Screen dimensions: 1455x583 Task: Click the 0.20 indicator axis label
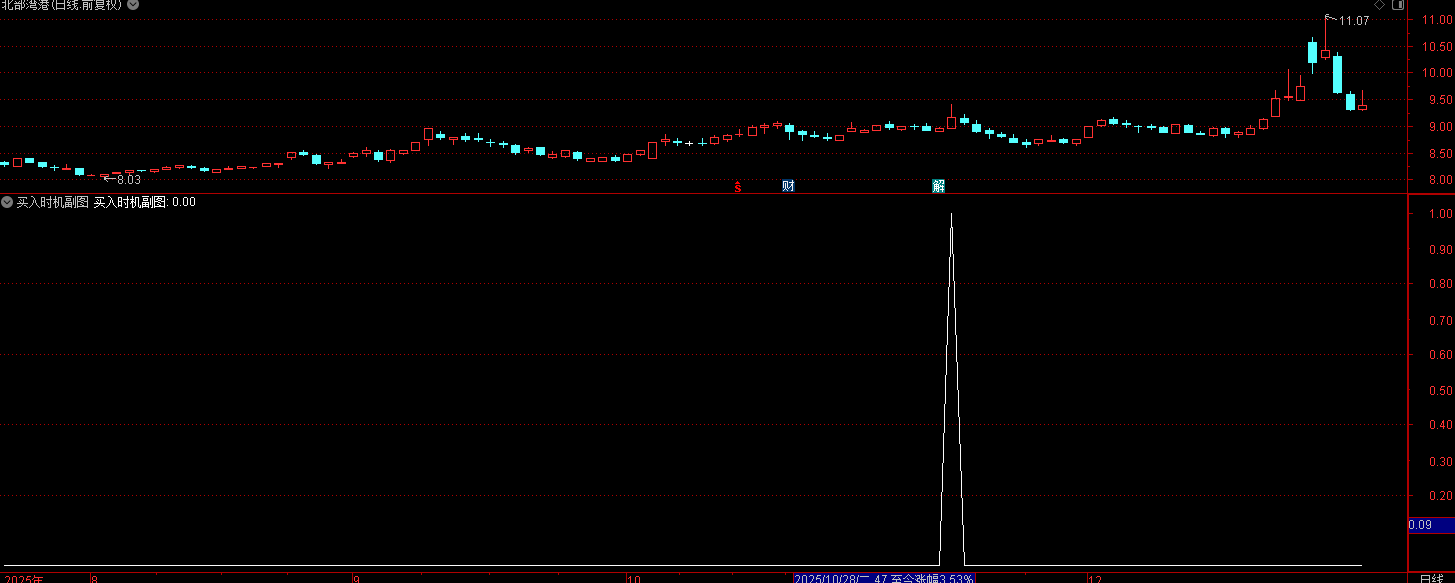(1441, 496)
